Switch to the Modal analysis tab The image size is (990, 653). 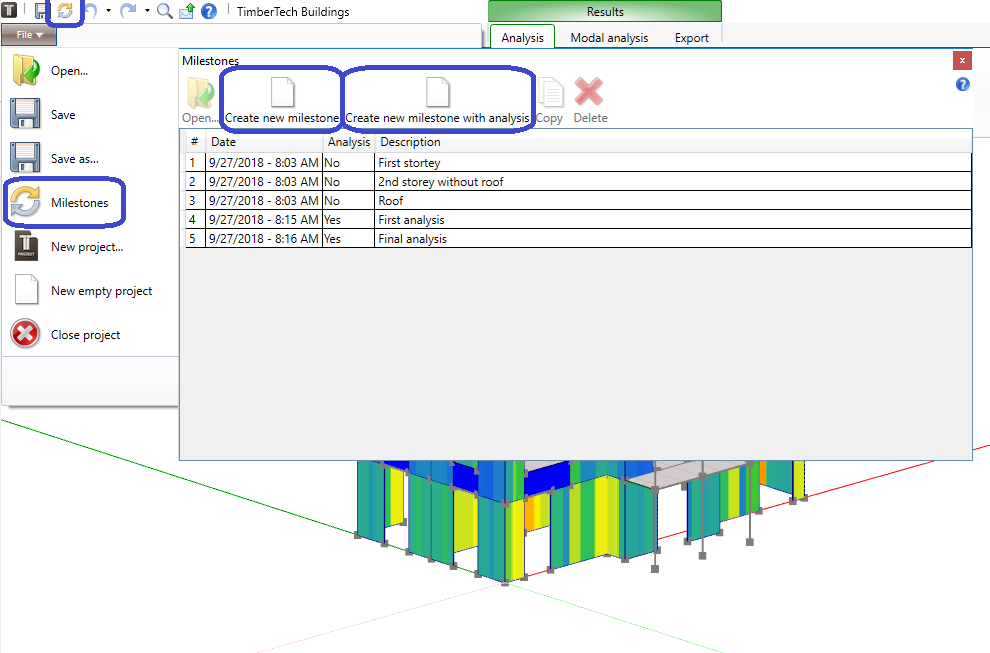609,37
